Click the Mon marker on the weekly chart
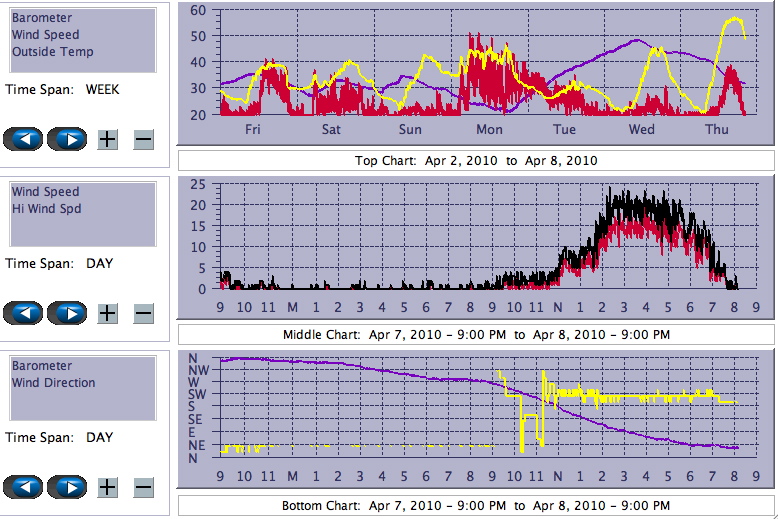Image resolution: width=778 pixels, height=519 pixels. tap(489, 130)
